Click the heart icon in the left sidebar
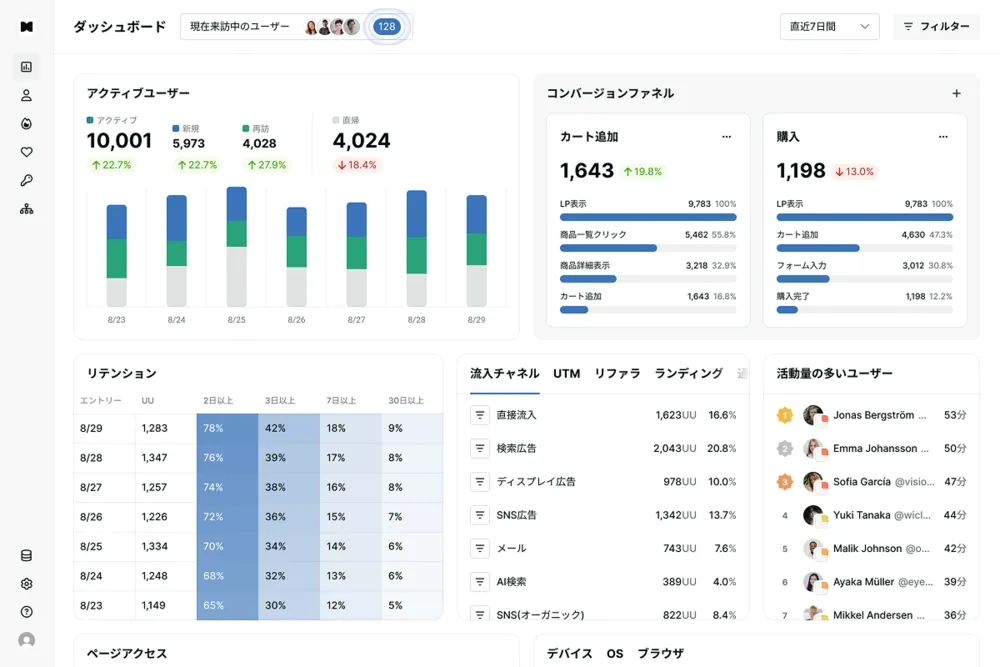This screenshot has width=1000, height=667. [26, 151]
